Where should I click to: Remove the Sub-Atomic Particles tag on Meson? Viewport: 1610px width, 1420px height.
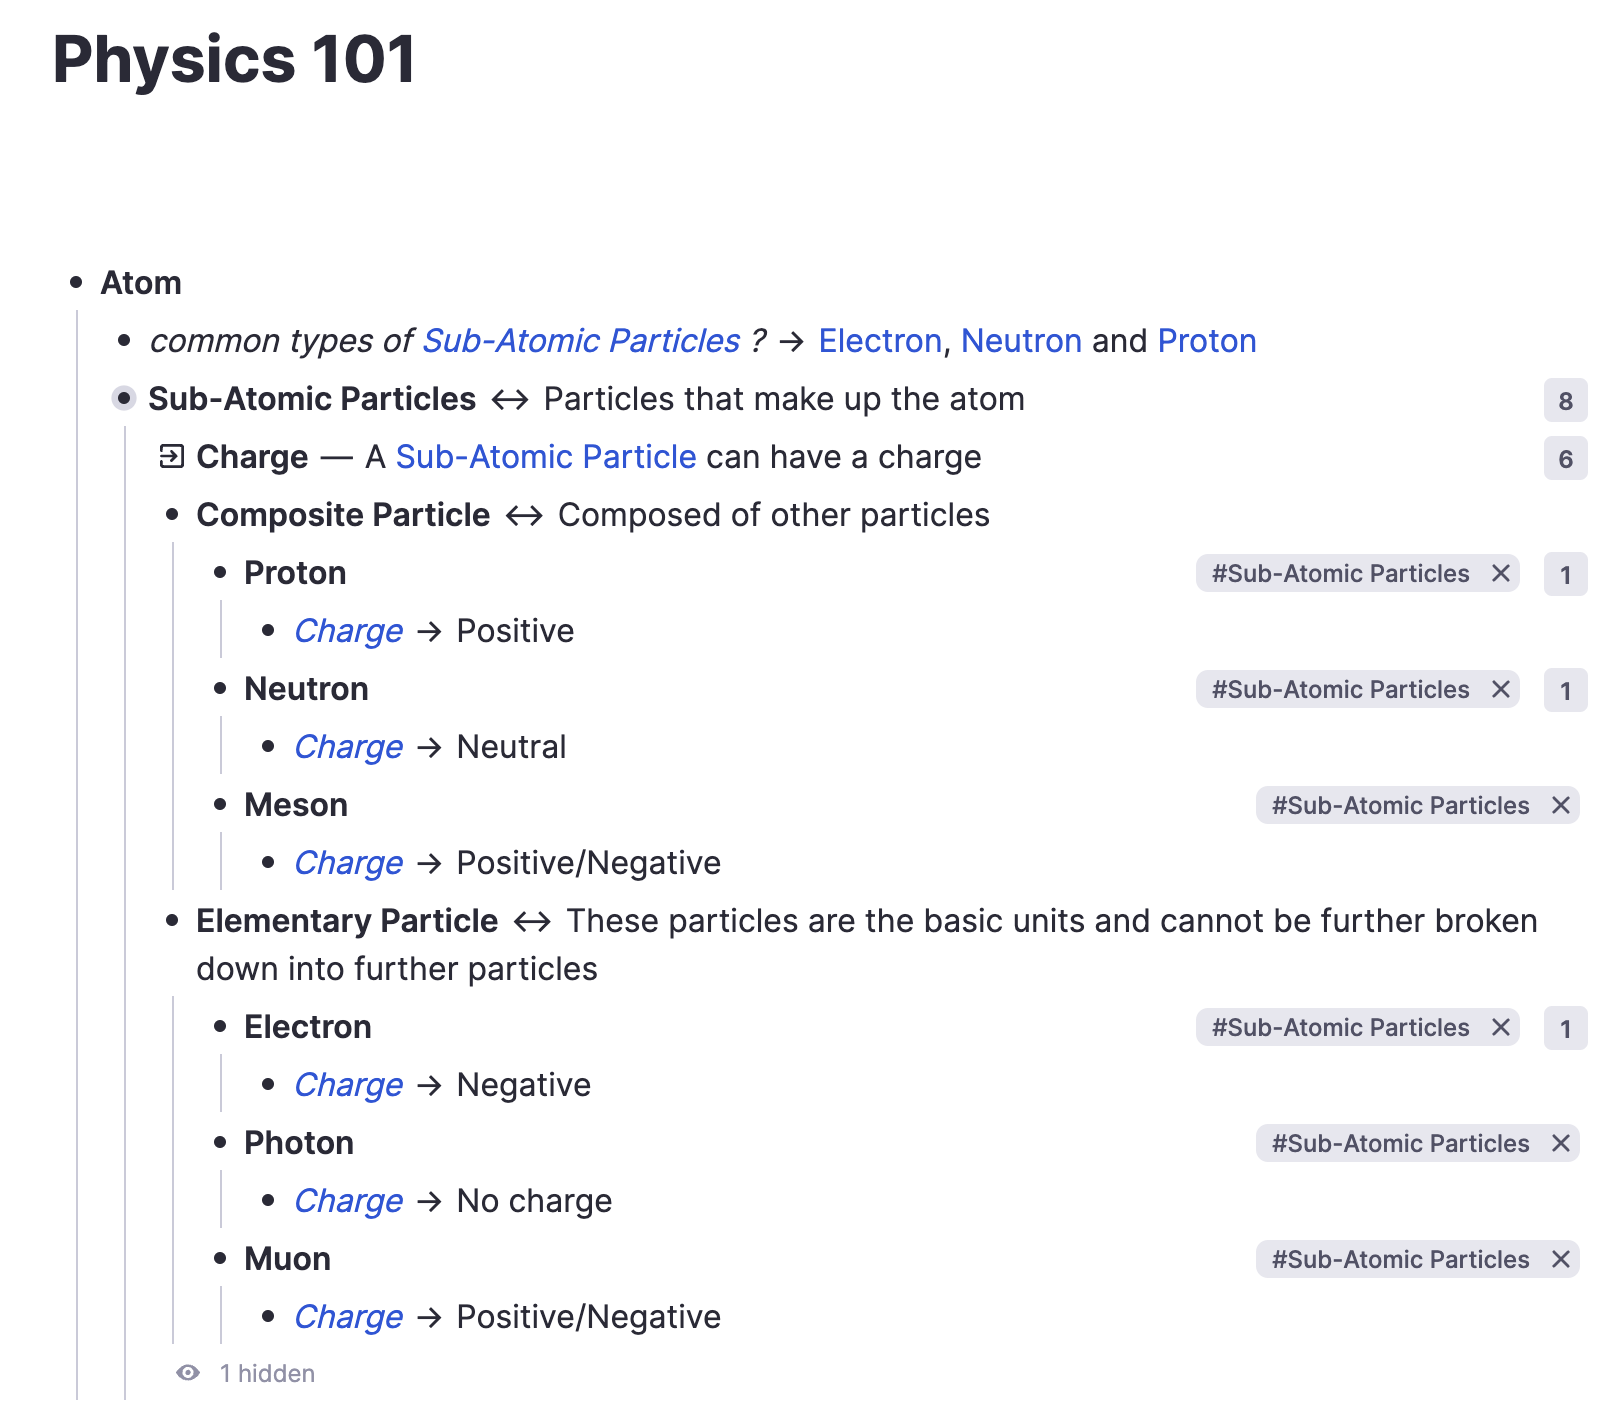tap(1560, 806)
